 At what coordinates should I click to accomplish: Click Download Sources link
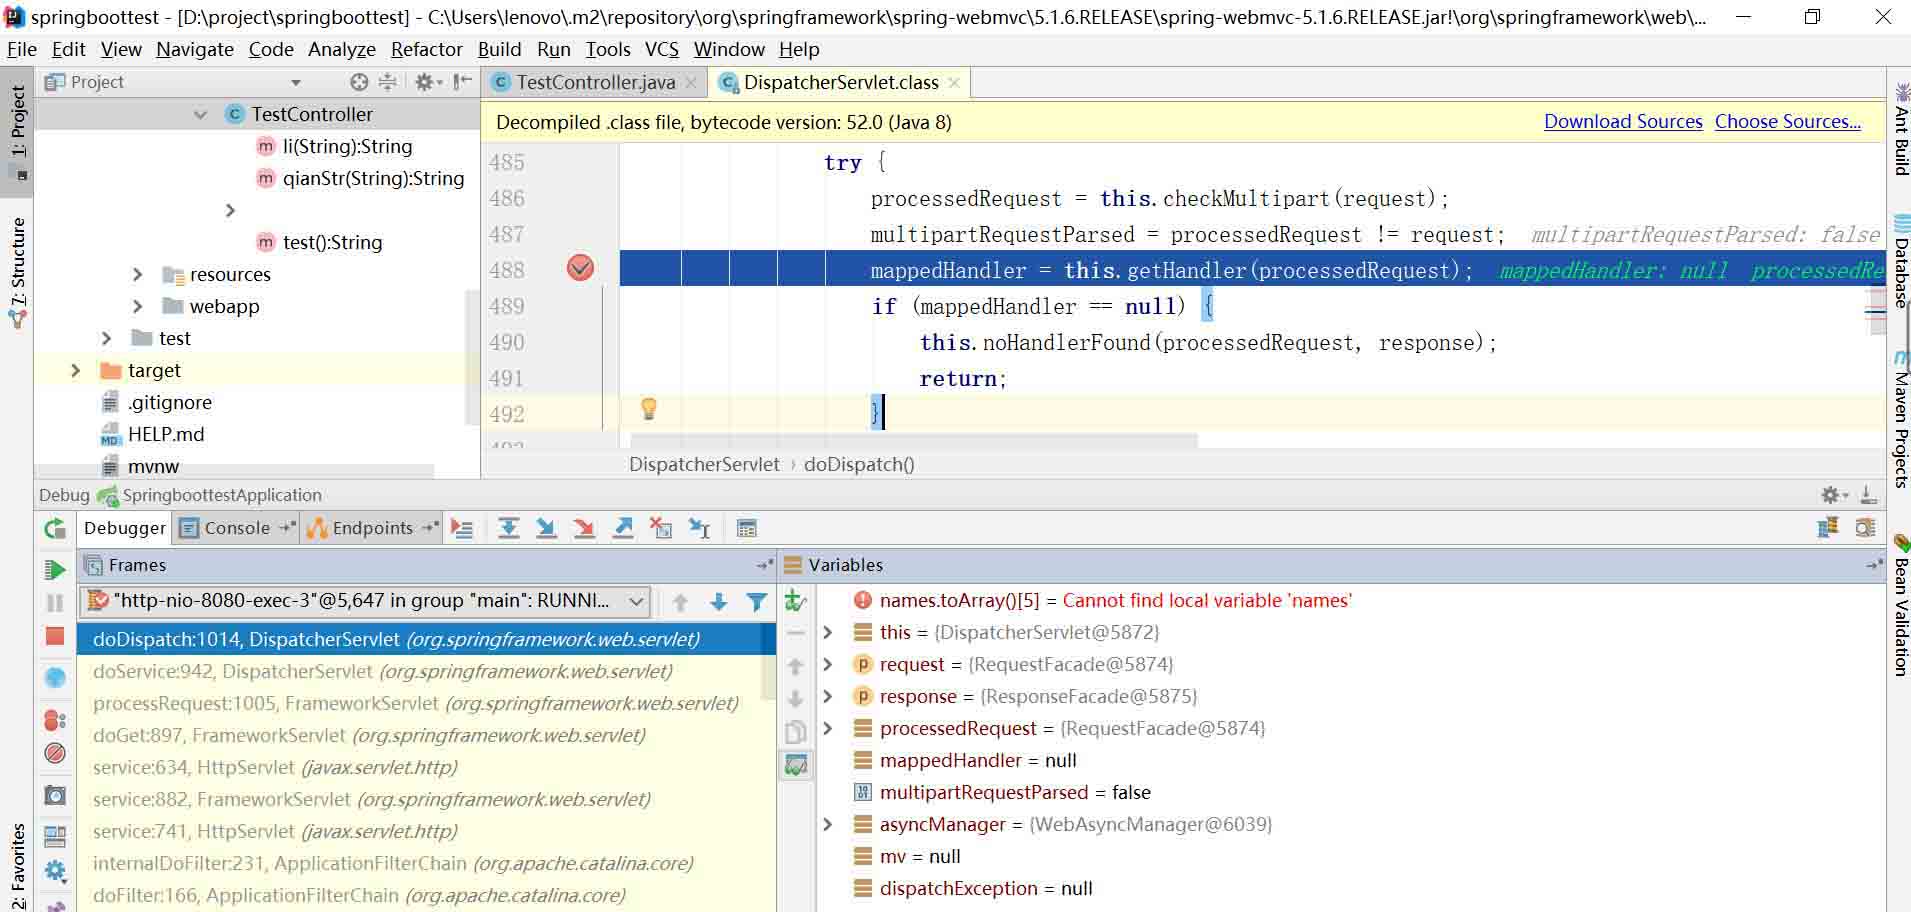tap(1623, 121)
